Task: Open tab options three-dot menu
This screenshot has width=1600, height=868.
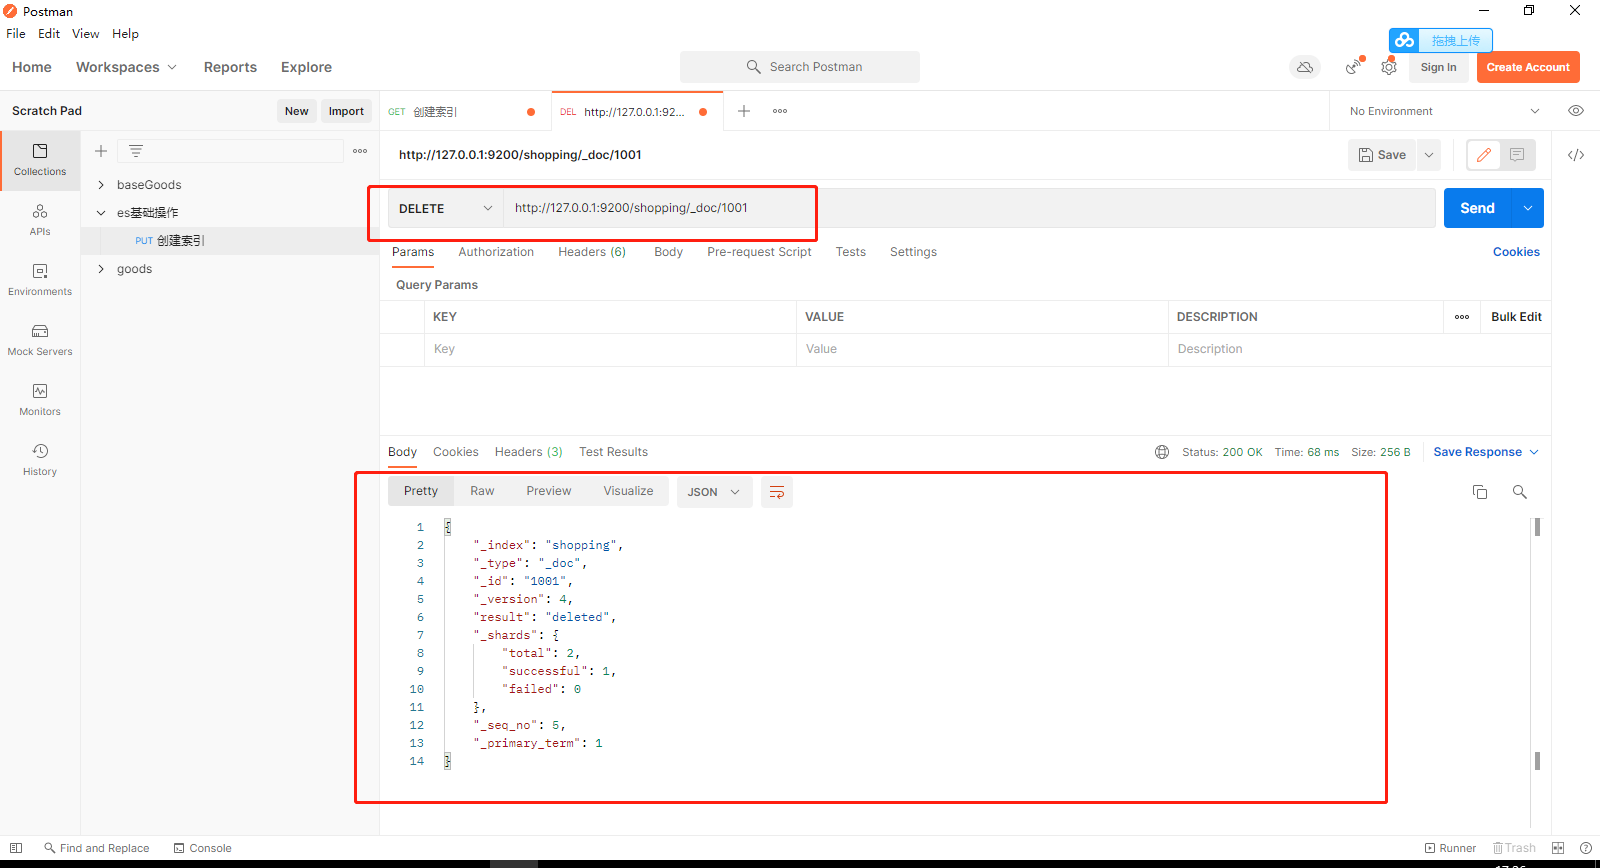Action: [780, 111]
